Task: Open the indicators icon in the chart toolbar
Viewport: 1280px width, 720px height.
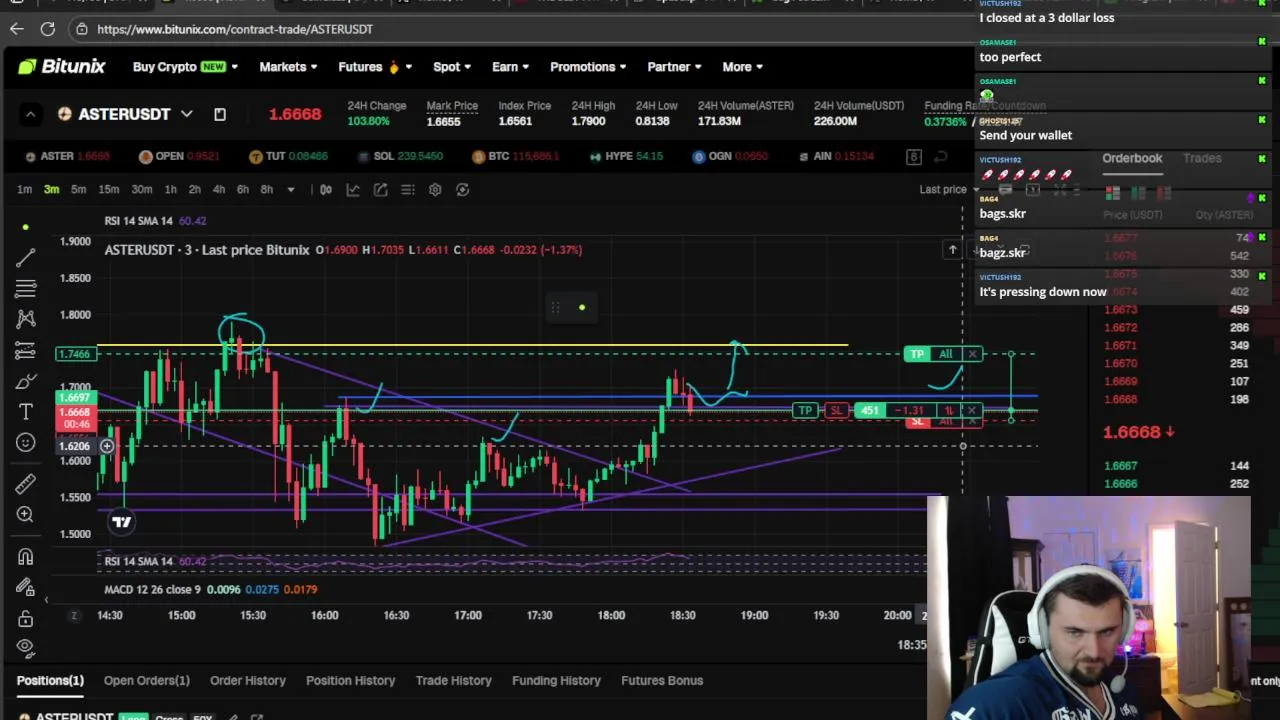Action: (353, 190)
